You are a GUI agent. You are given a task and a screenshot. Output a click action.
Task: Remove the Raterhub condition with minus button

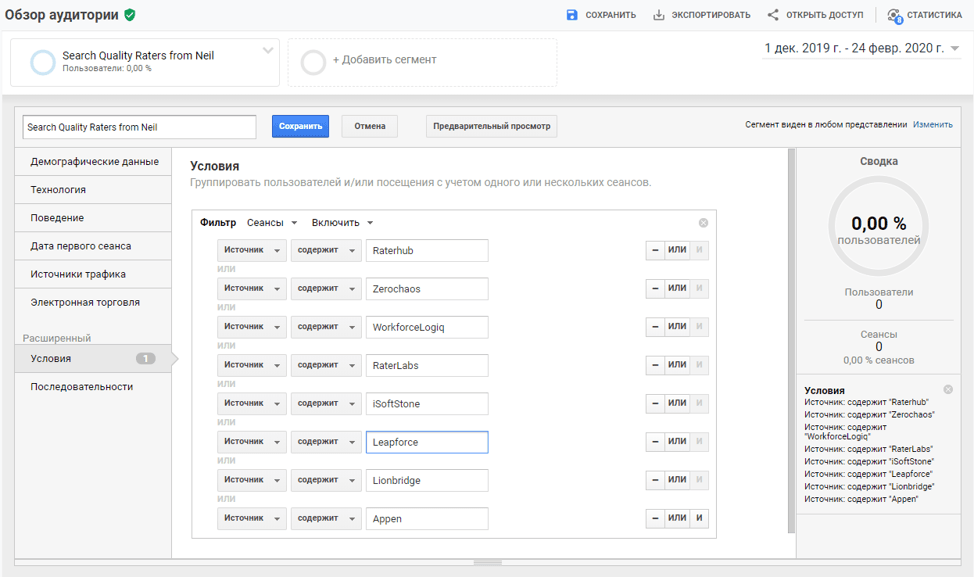point(655,250)
